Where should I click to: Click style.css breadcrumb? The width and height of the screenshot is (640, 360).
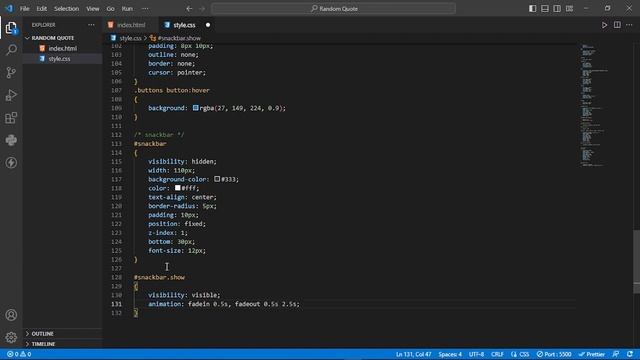130,38
